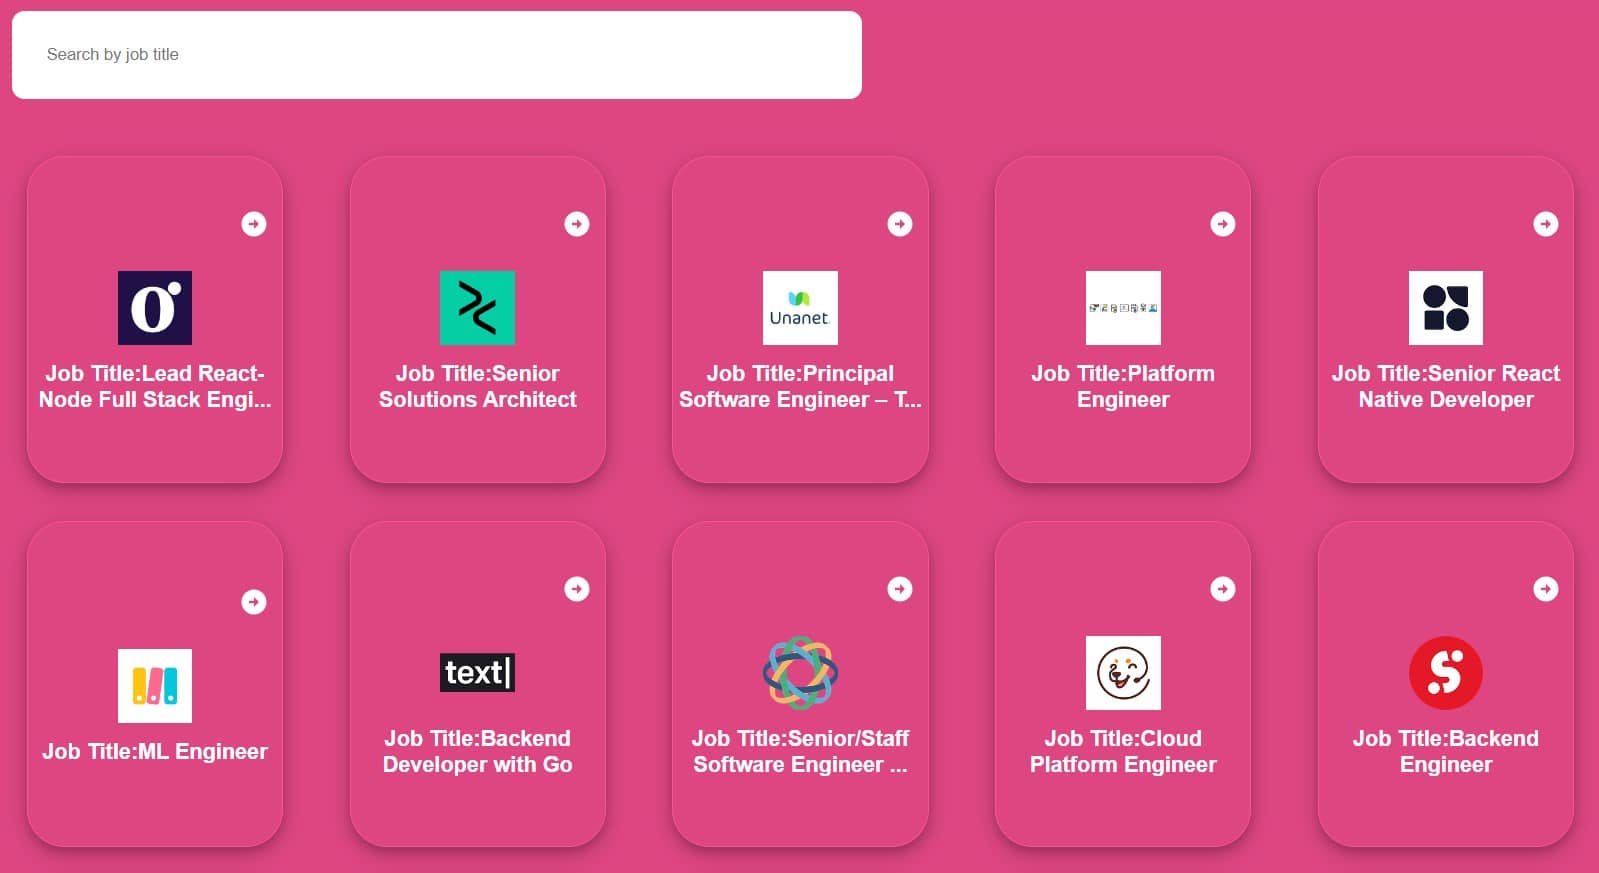
Task: Open 'Job Title:Senior React Native Developer' title
Action: pyautogui.click(x=1446, y=386)
